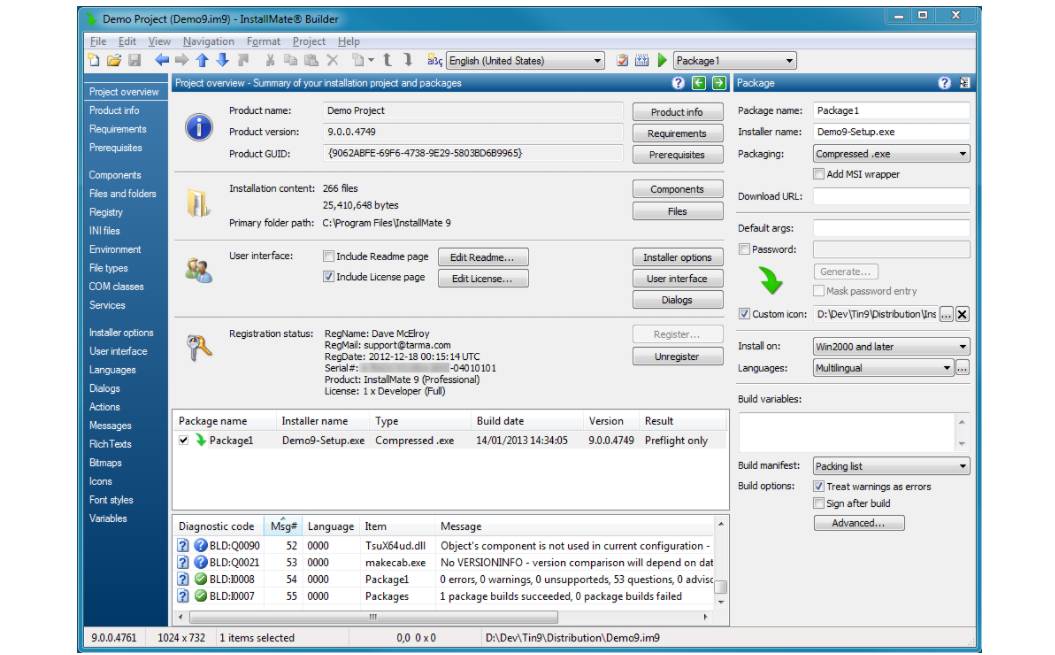The height and width of the screenshot is (655, 1055).
Task: Toggle Package1 row checkbox in package list
Action: coord(184,440)
